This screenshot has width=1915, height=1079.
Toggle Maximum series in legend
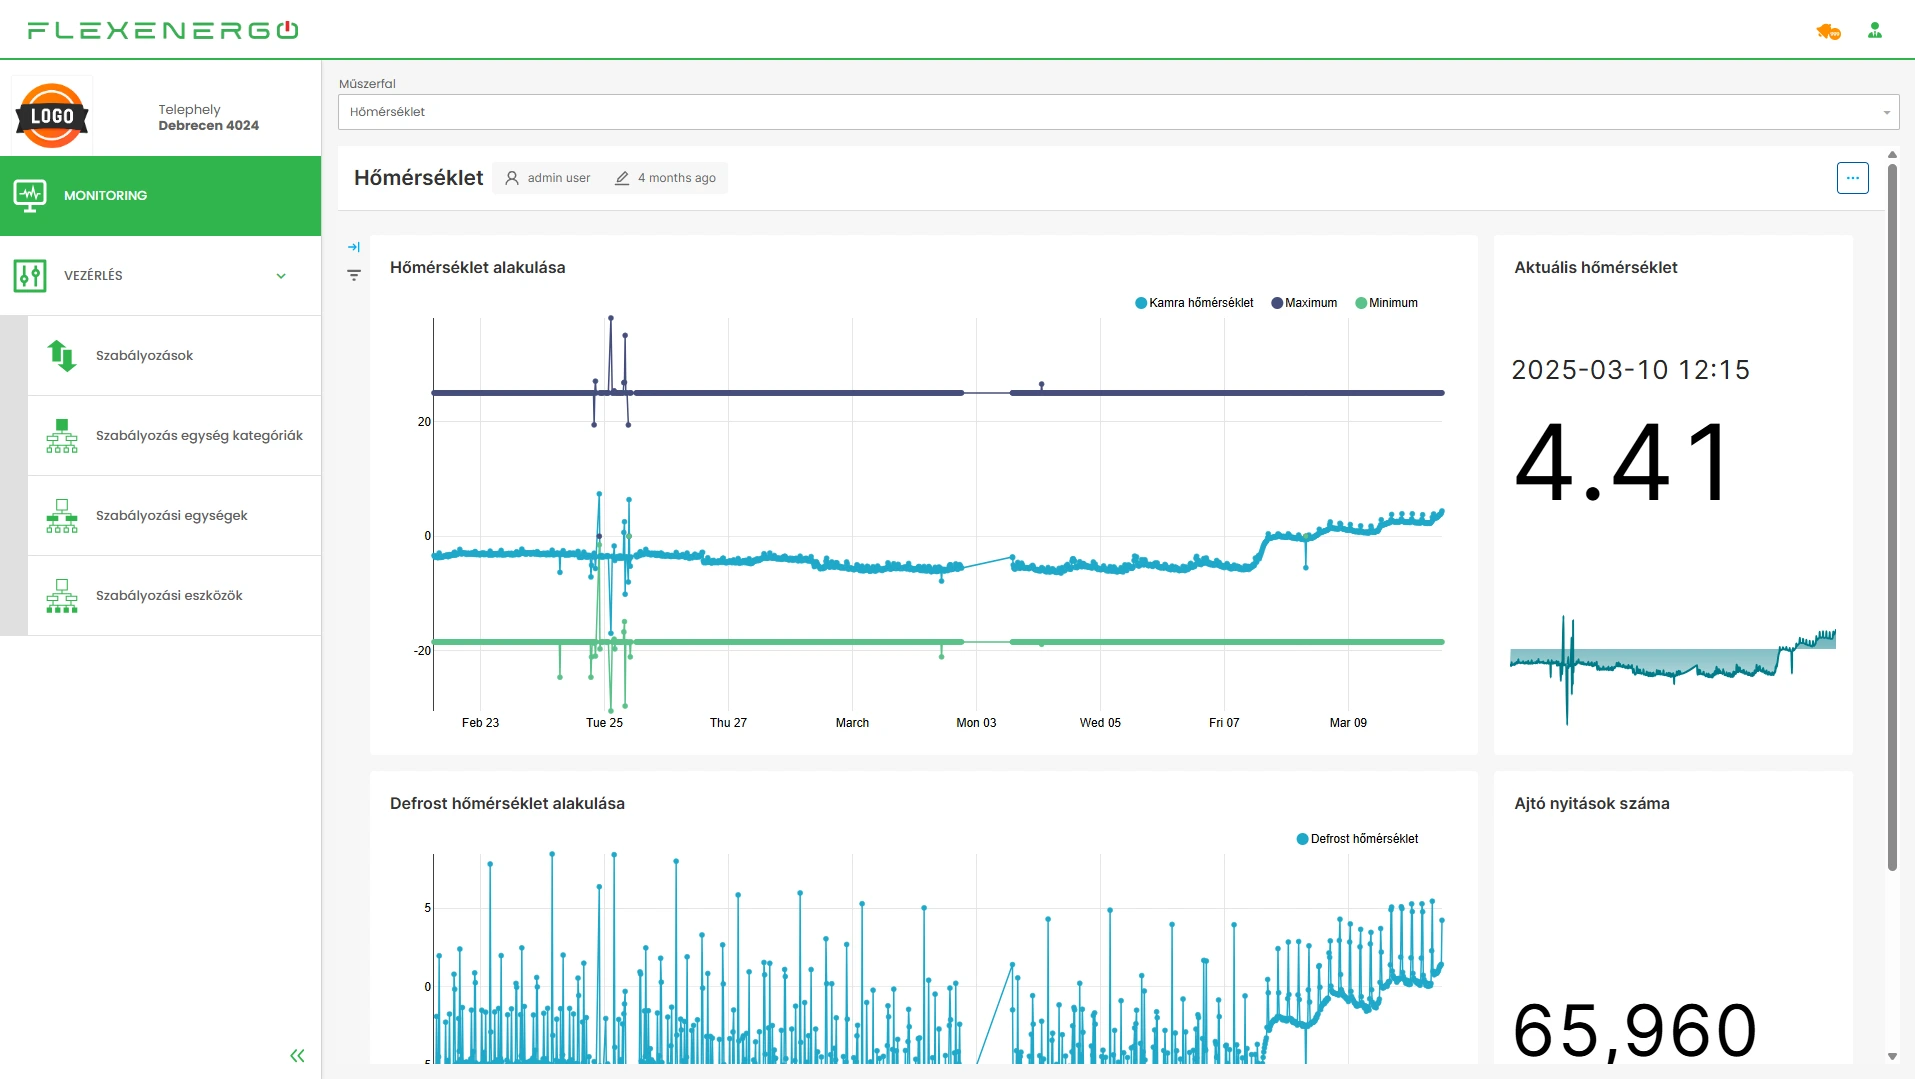[1304, 303]
